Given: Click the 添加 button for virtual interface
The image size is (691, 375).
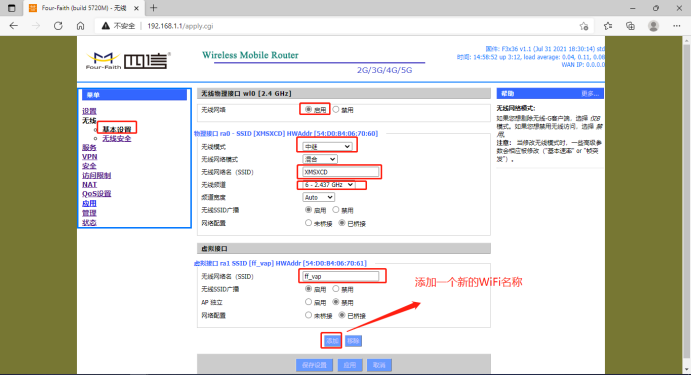Looking at the screenshot, I should pyautogui.click(x=331, y=341).
